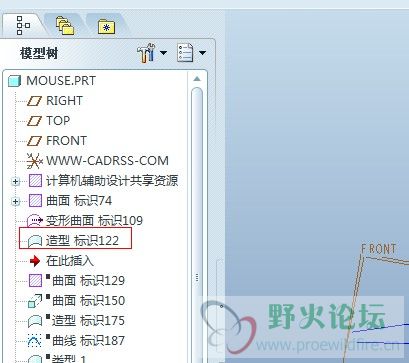Select the 在此插入 insert marker

point(70,261)
